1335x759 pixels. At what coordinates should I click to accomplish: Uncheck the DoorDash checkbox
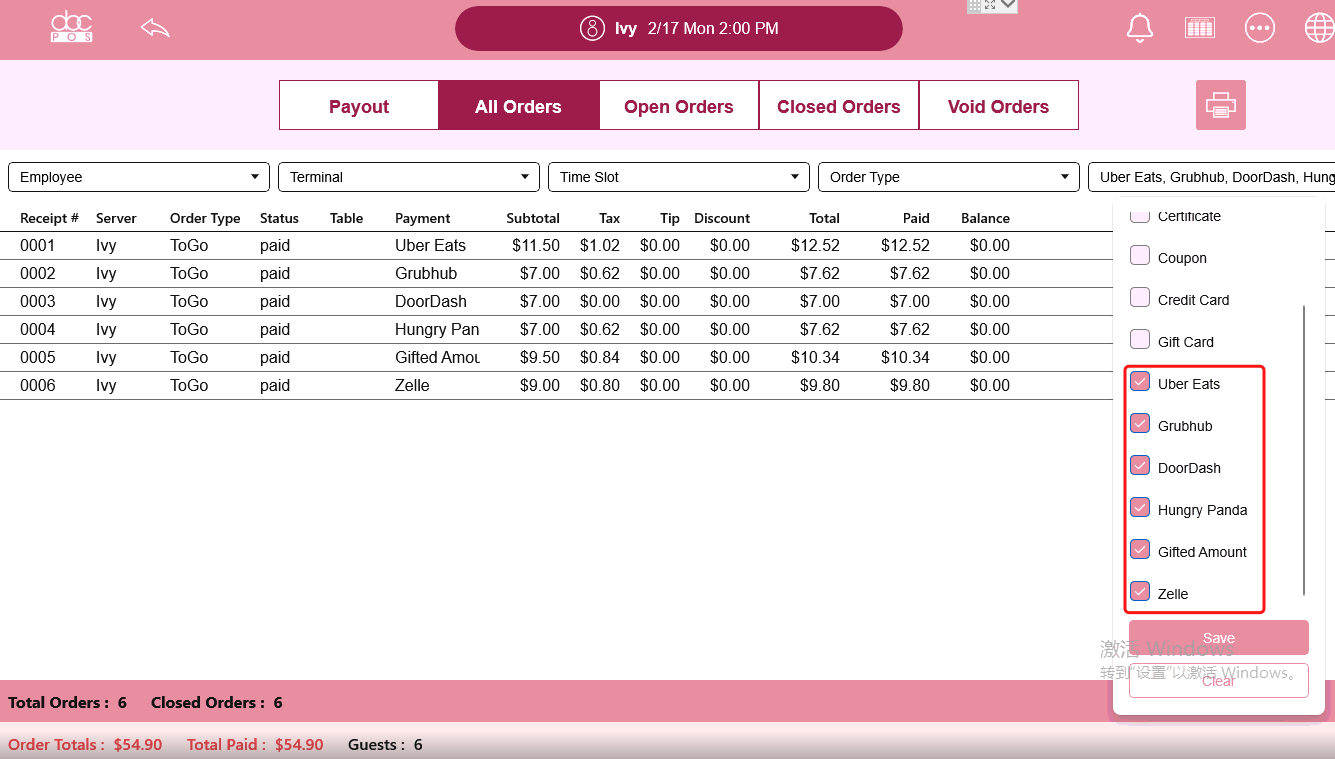point(1140,465)
